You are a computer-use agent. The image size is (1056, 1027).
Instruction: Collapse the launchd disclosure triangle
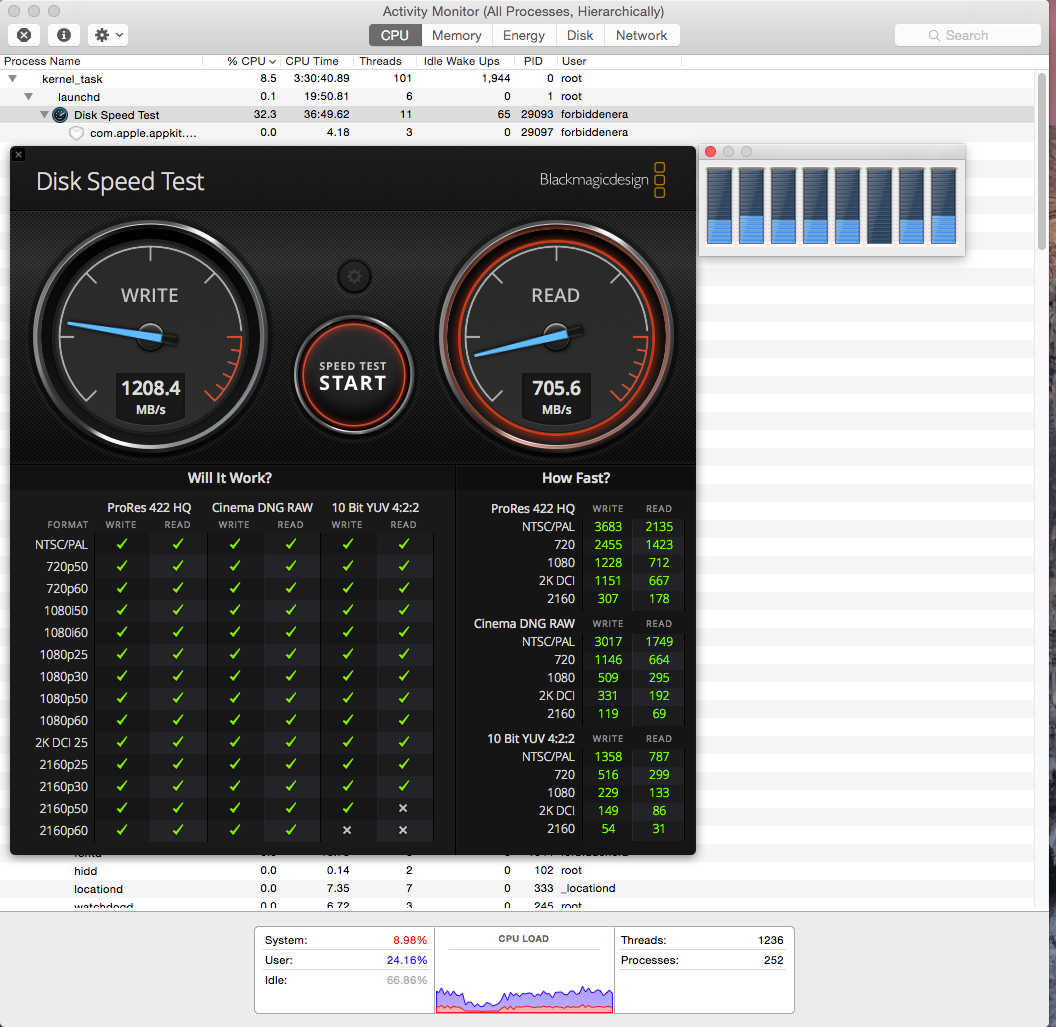(x=28, y=96)
